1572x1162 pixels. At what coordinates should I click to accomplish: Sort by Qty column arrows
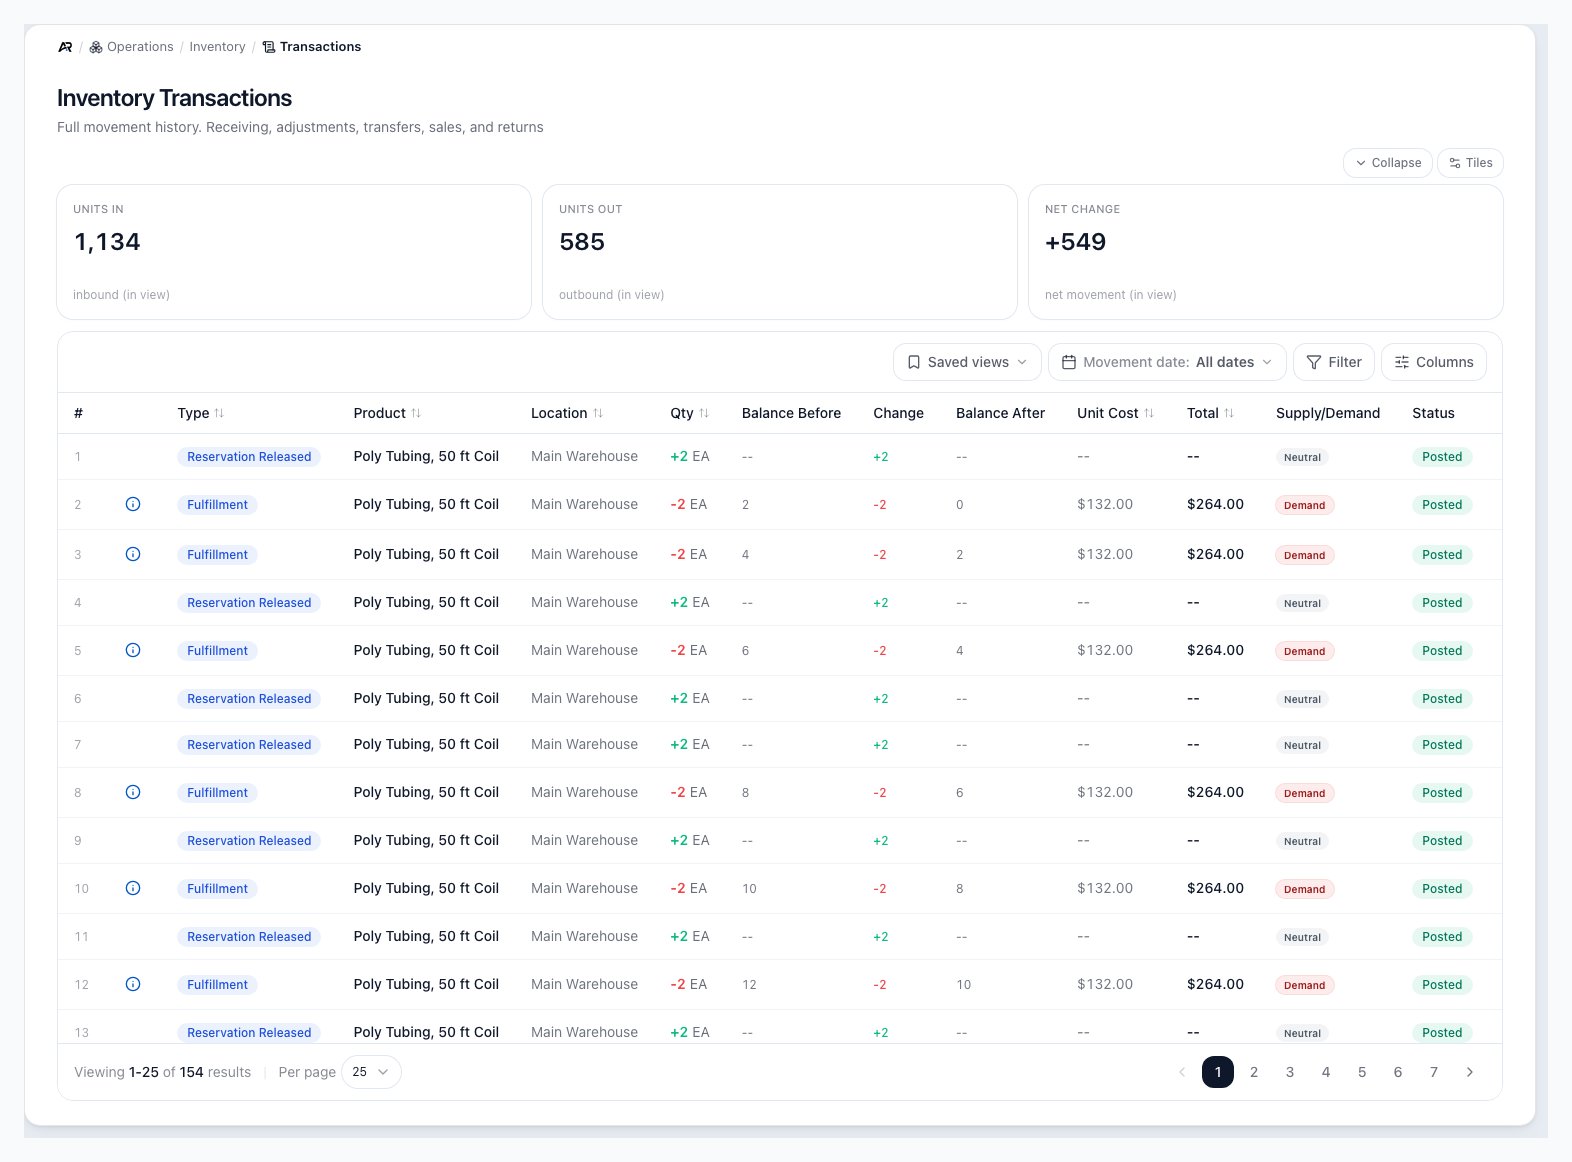704,413
